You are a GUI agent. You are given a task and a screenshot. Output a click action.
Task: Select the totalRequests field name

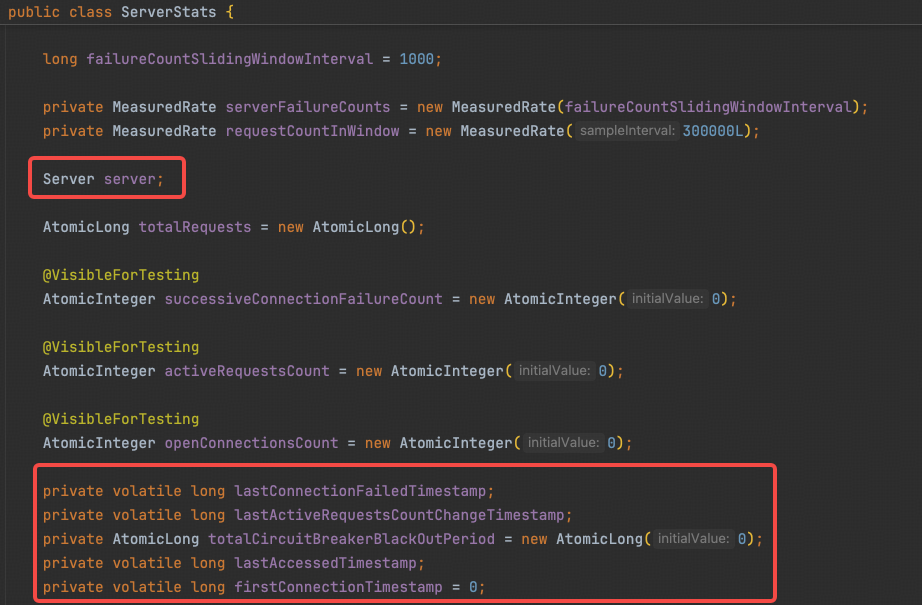(x=195, y=227)
